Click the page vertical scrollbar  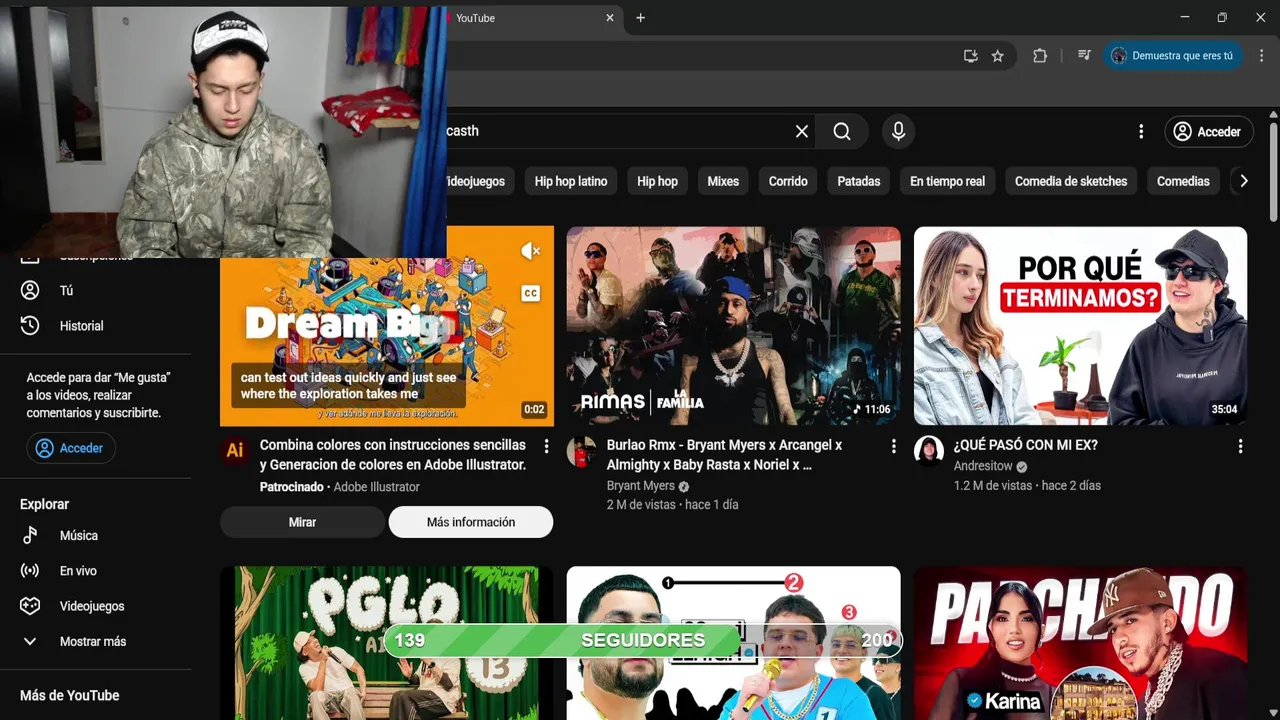[x=1273, y=170]
